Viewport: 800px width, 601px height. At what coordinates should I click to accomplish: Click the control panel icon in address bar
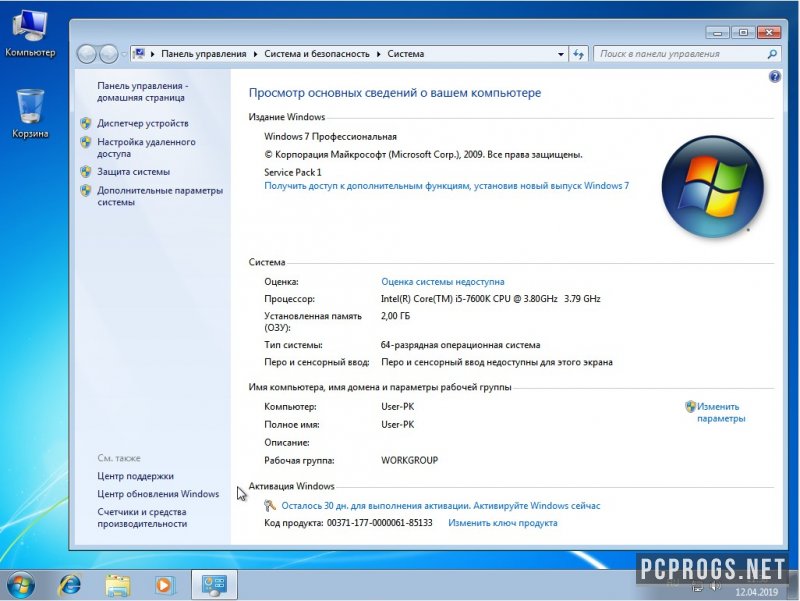[139, 54]
